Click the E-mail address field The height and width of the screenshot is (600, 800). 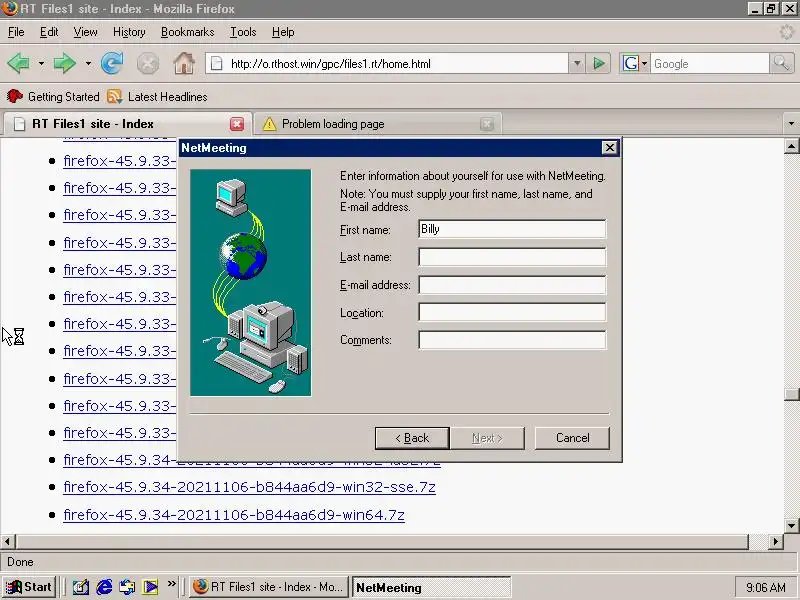click(512, 285)
